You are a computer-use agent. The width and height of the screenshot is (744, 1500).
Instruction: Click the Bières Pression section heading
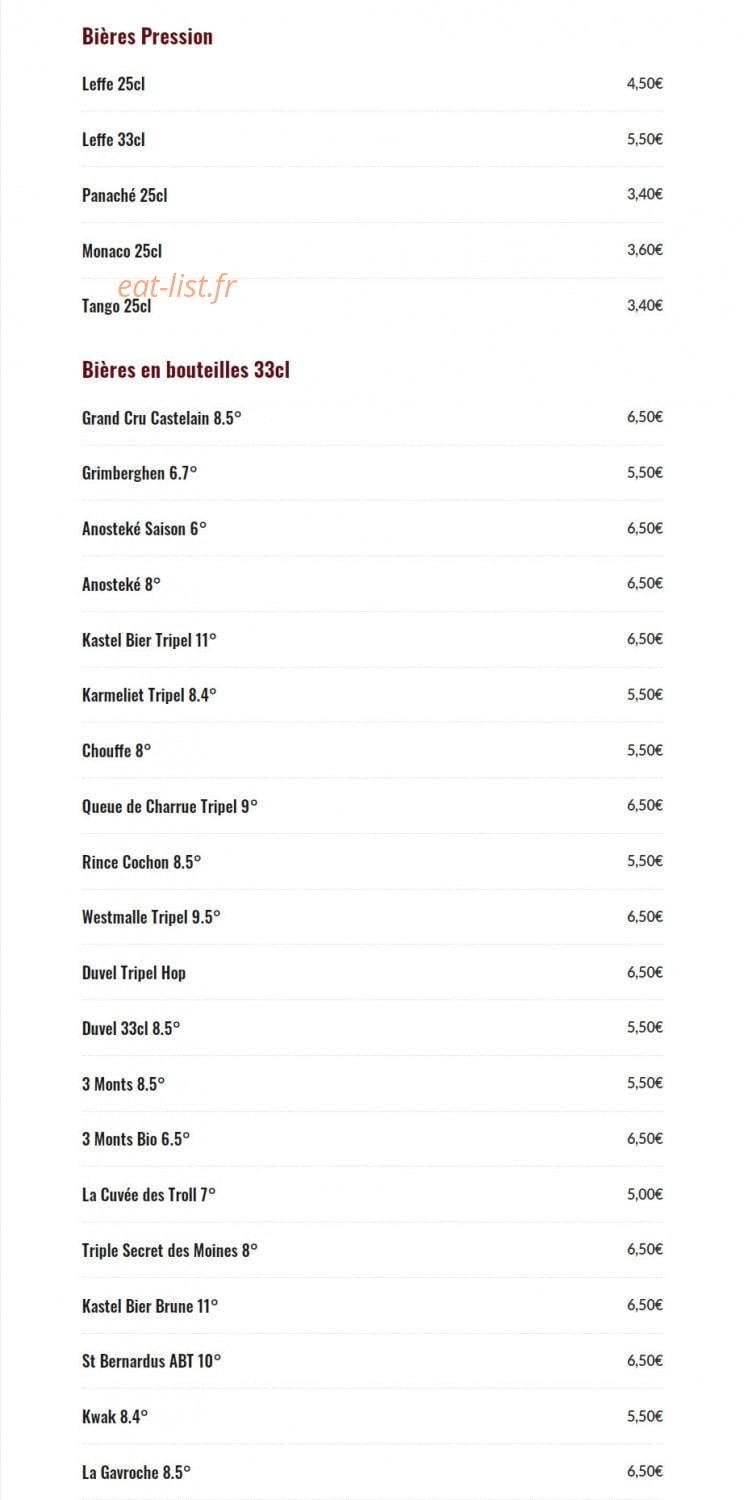147,37
